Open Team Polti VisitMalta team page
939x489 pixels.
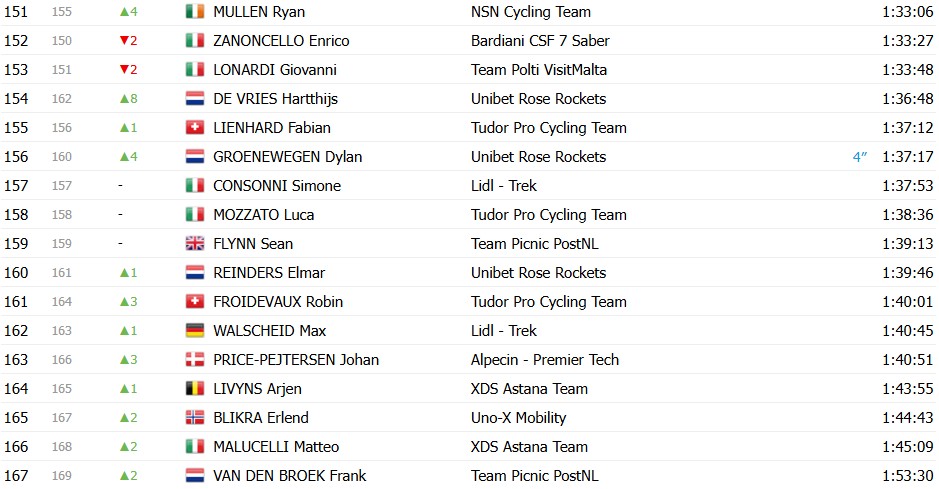[538, 69]
